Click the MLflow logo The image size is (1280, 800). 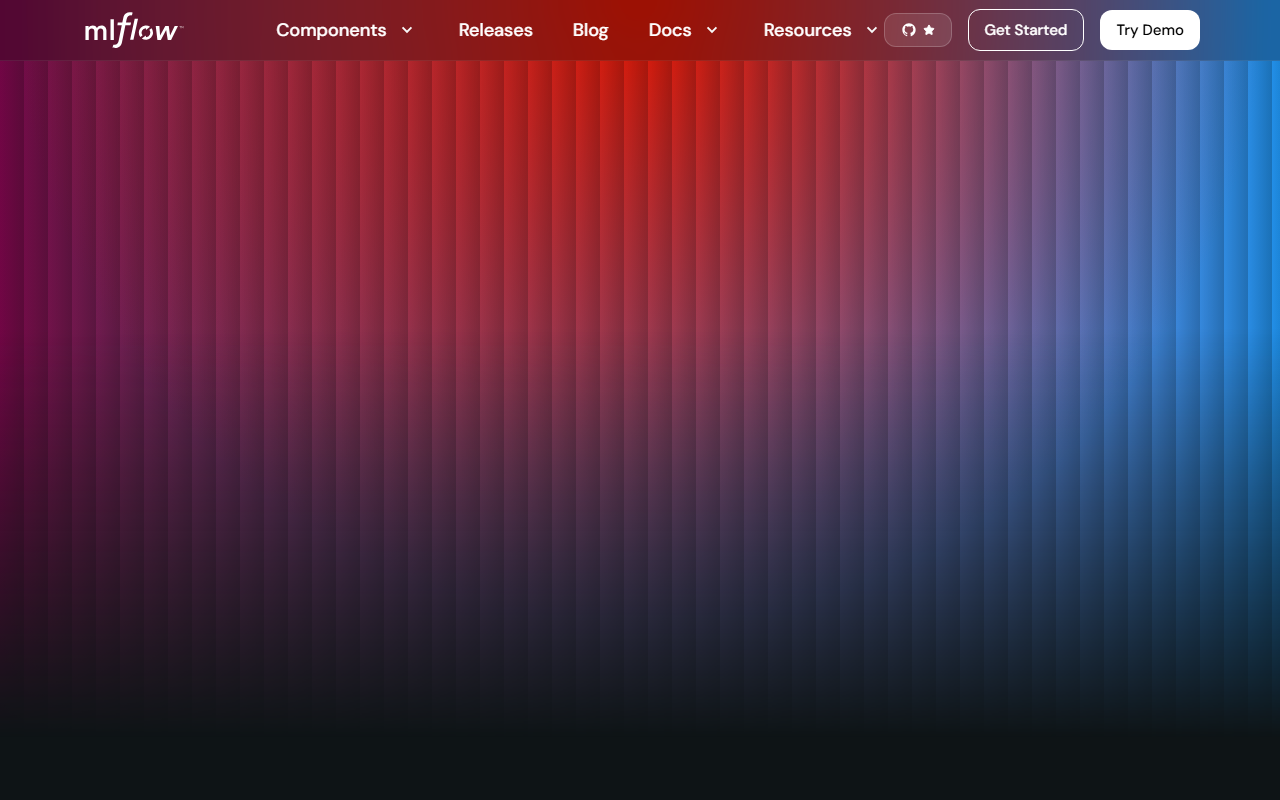tap(133, 31)
